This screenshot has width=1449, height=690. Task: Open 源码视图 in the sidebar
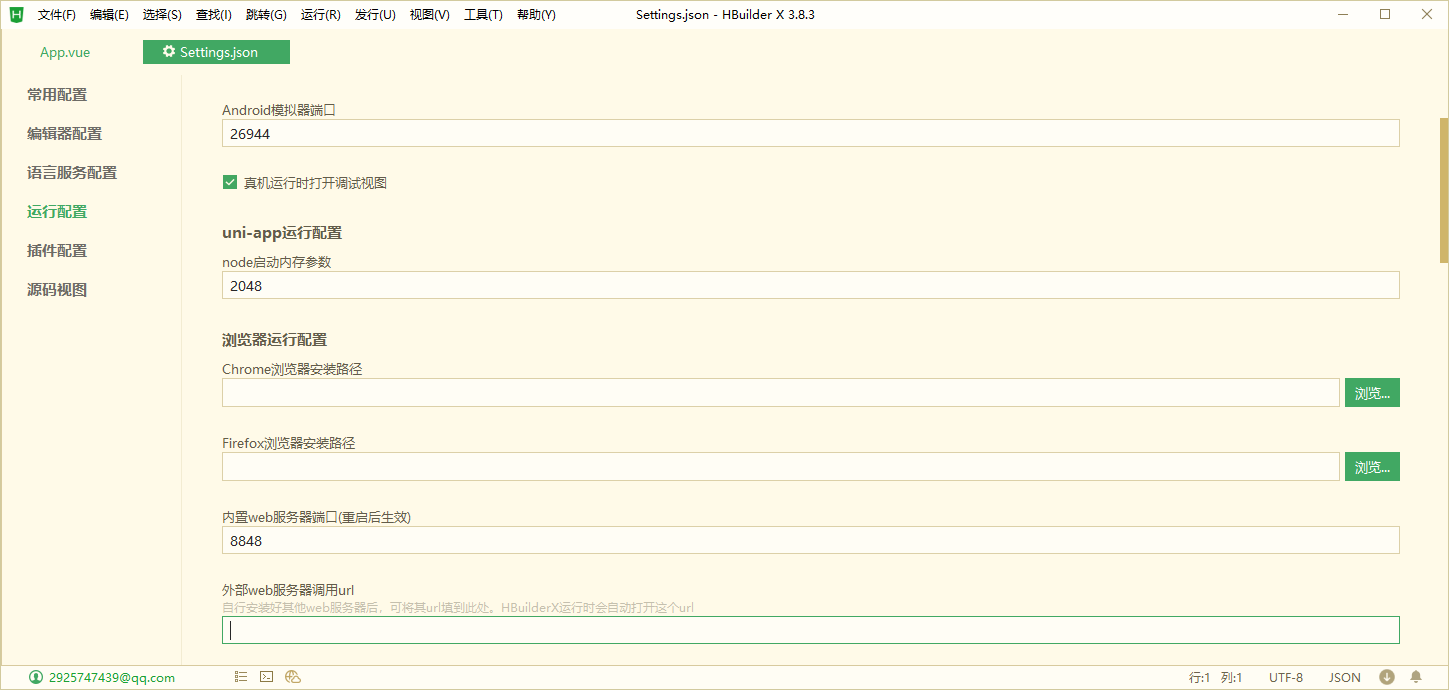[x=57, y=290]
